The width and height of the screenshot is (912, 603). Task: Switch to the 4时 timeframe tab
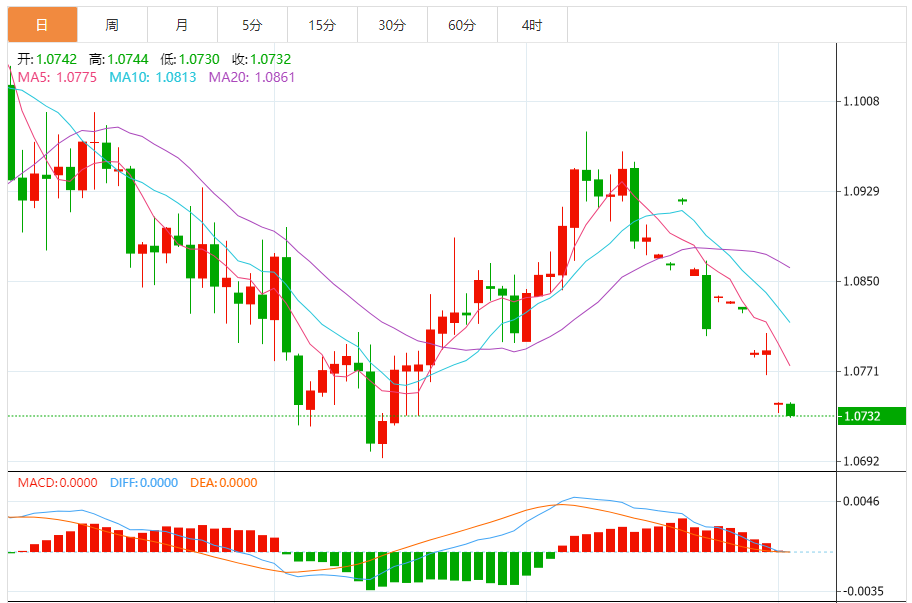click(532, 25)
